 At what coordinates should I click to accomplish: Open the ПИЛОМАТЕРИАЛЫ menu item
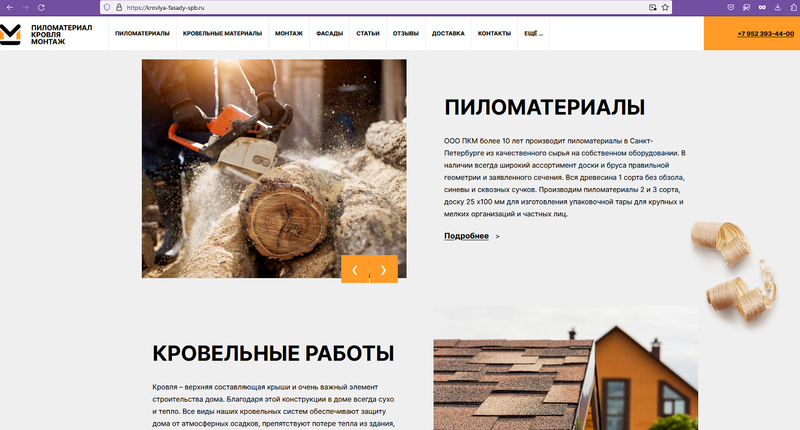click(142, 33)
